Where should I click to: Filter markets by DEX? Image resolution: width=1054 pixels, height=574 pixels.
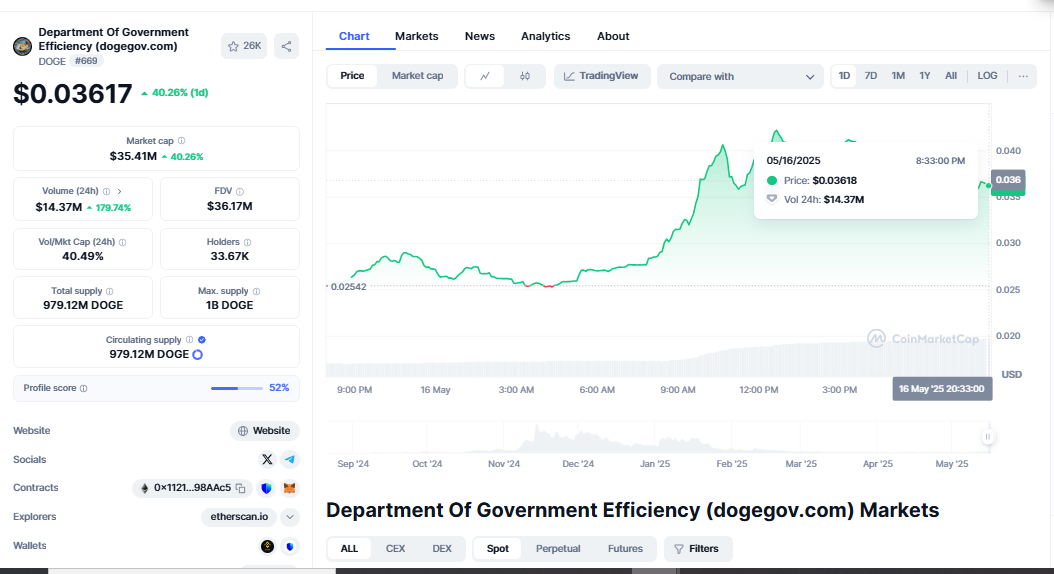click(x=442, y=548)
